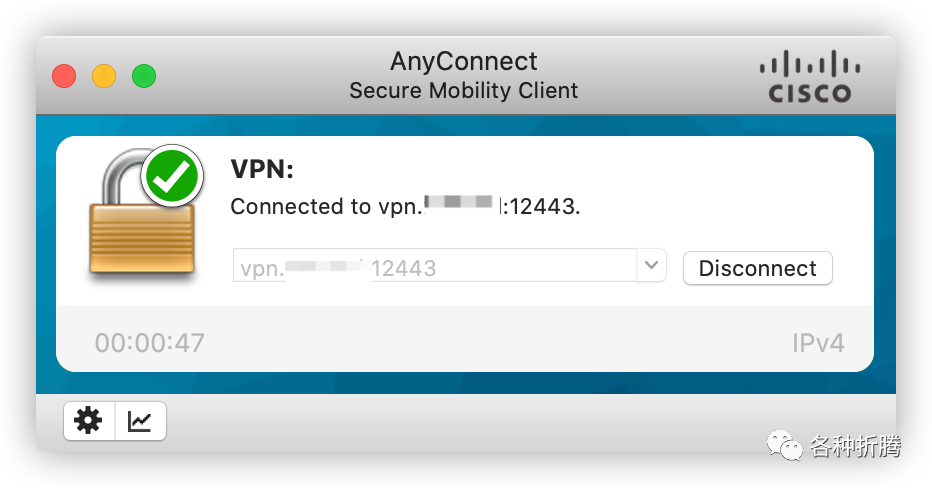
Task: Click the red close window button
Action: tap(64, 76)
